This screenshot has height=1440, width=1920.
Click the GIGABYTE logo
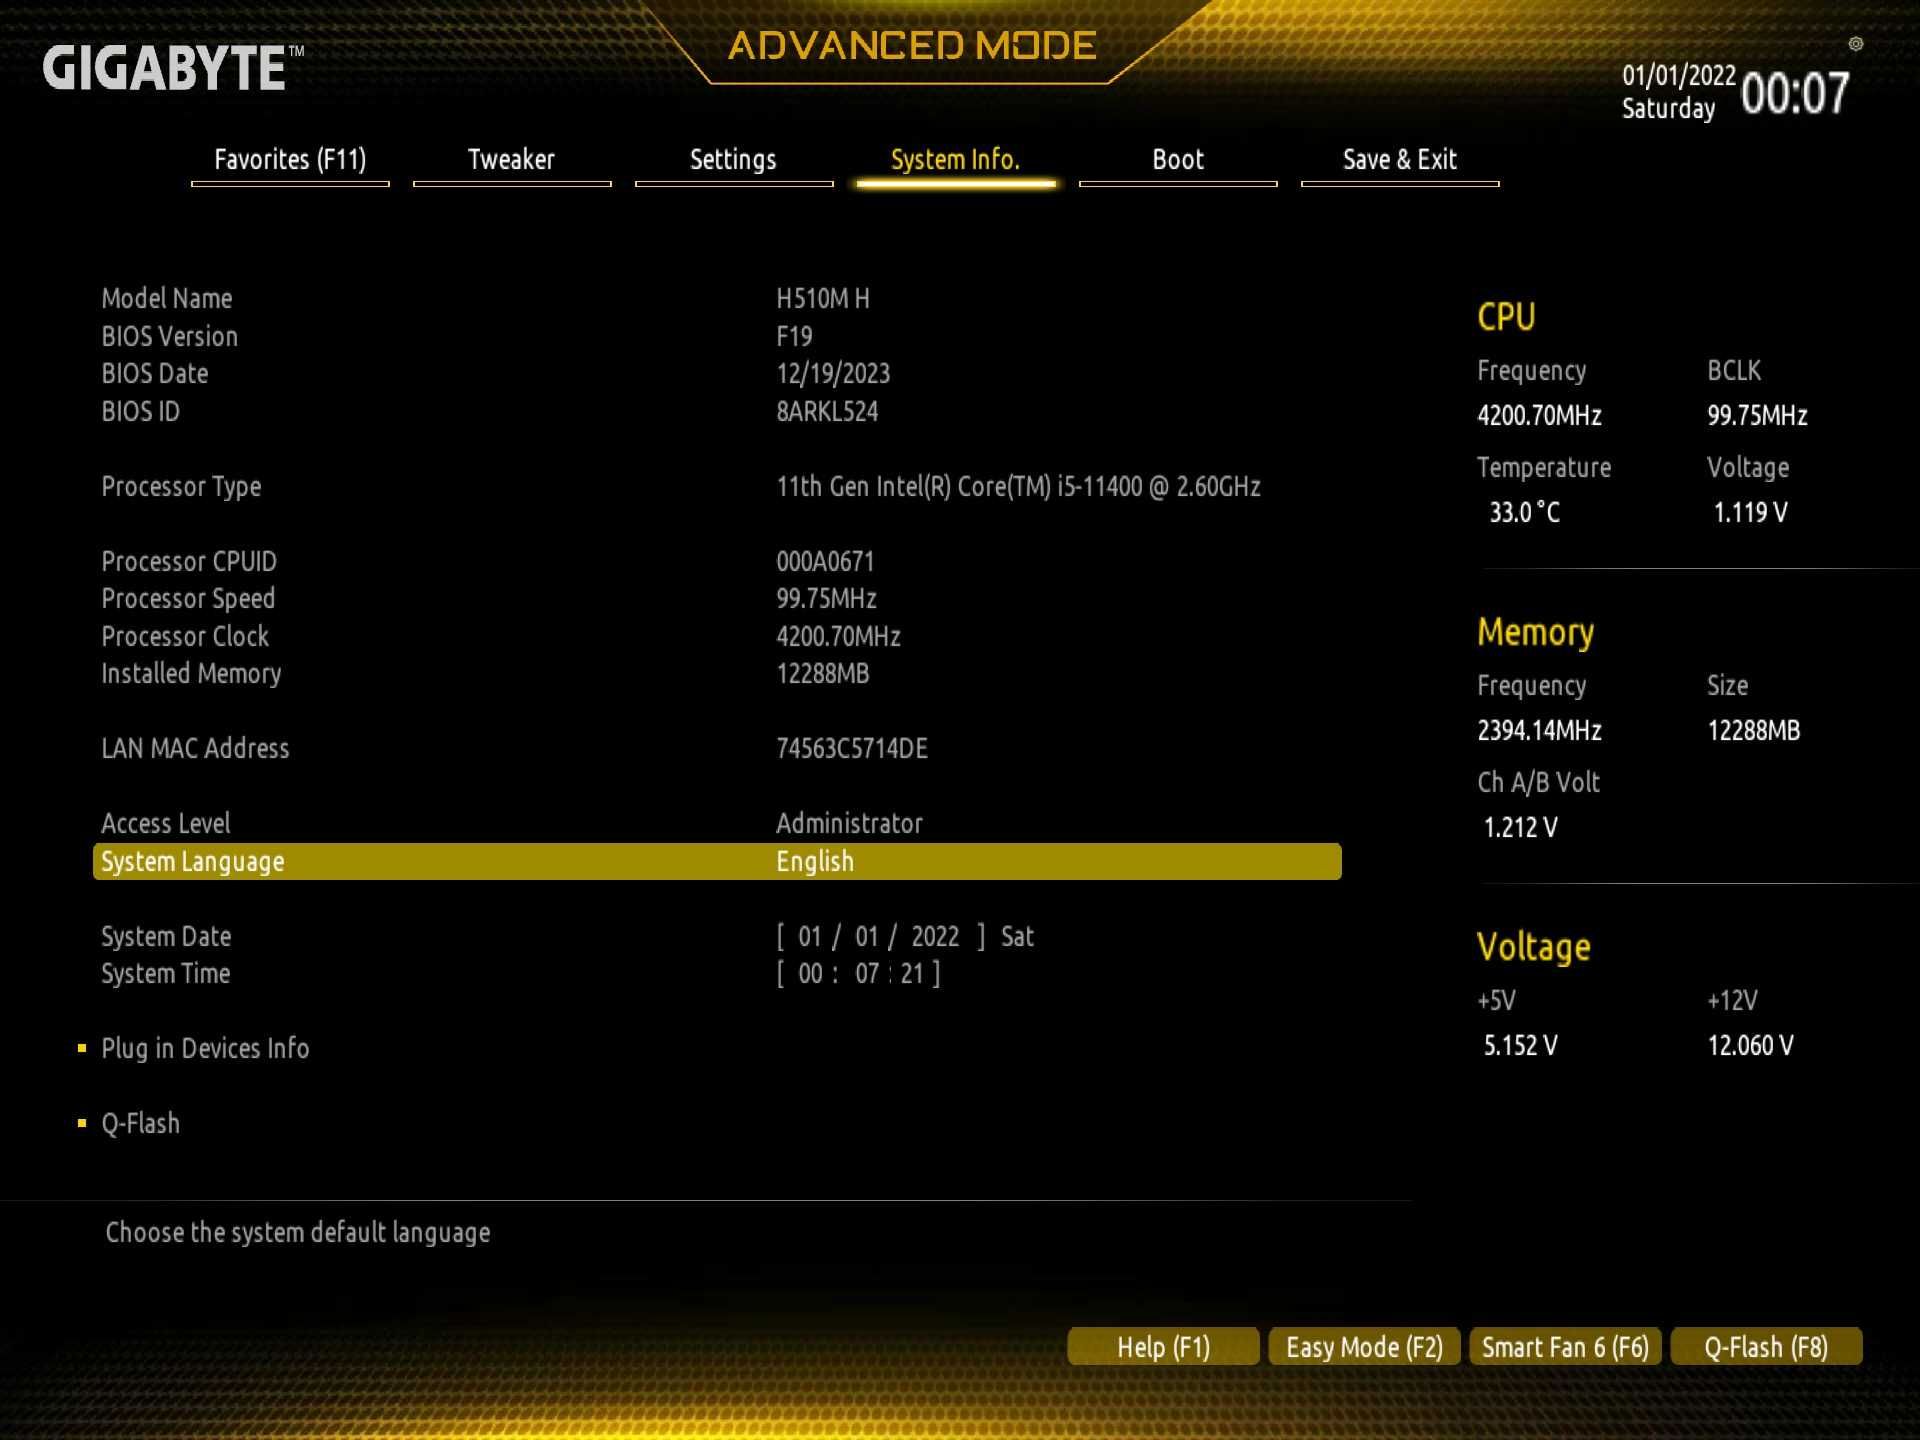click(x=172, y=68)
